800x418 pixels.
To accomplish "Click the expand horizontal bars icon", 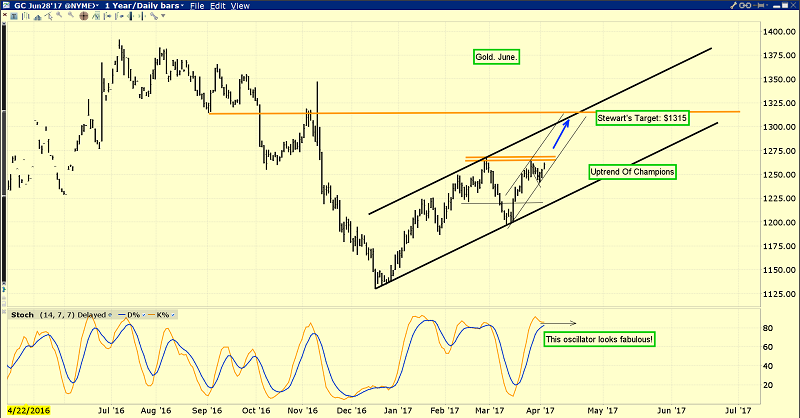I will 142,16.
